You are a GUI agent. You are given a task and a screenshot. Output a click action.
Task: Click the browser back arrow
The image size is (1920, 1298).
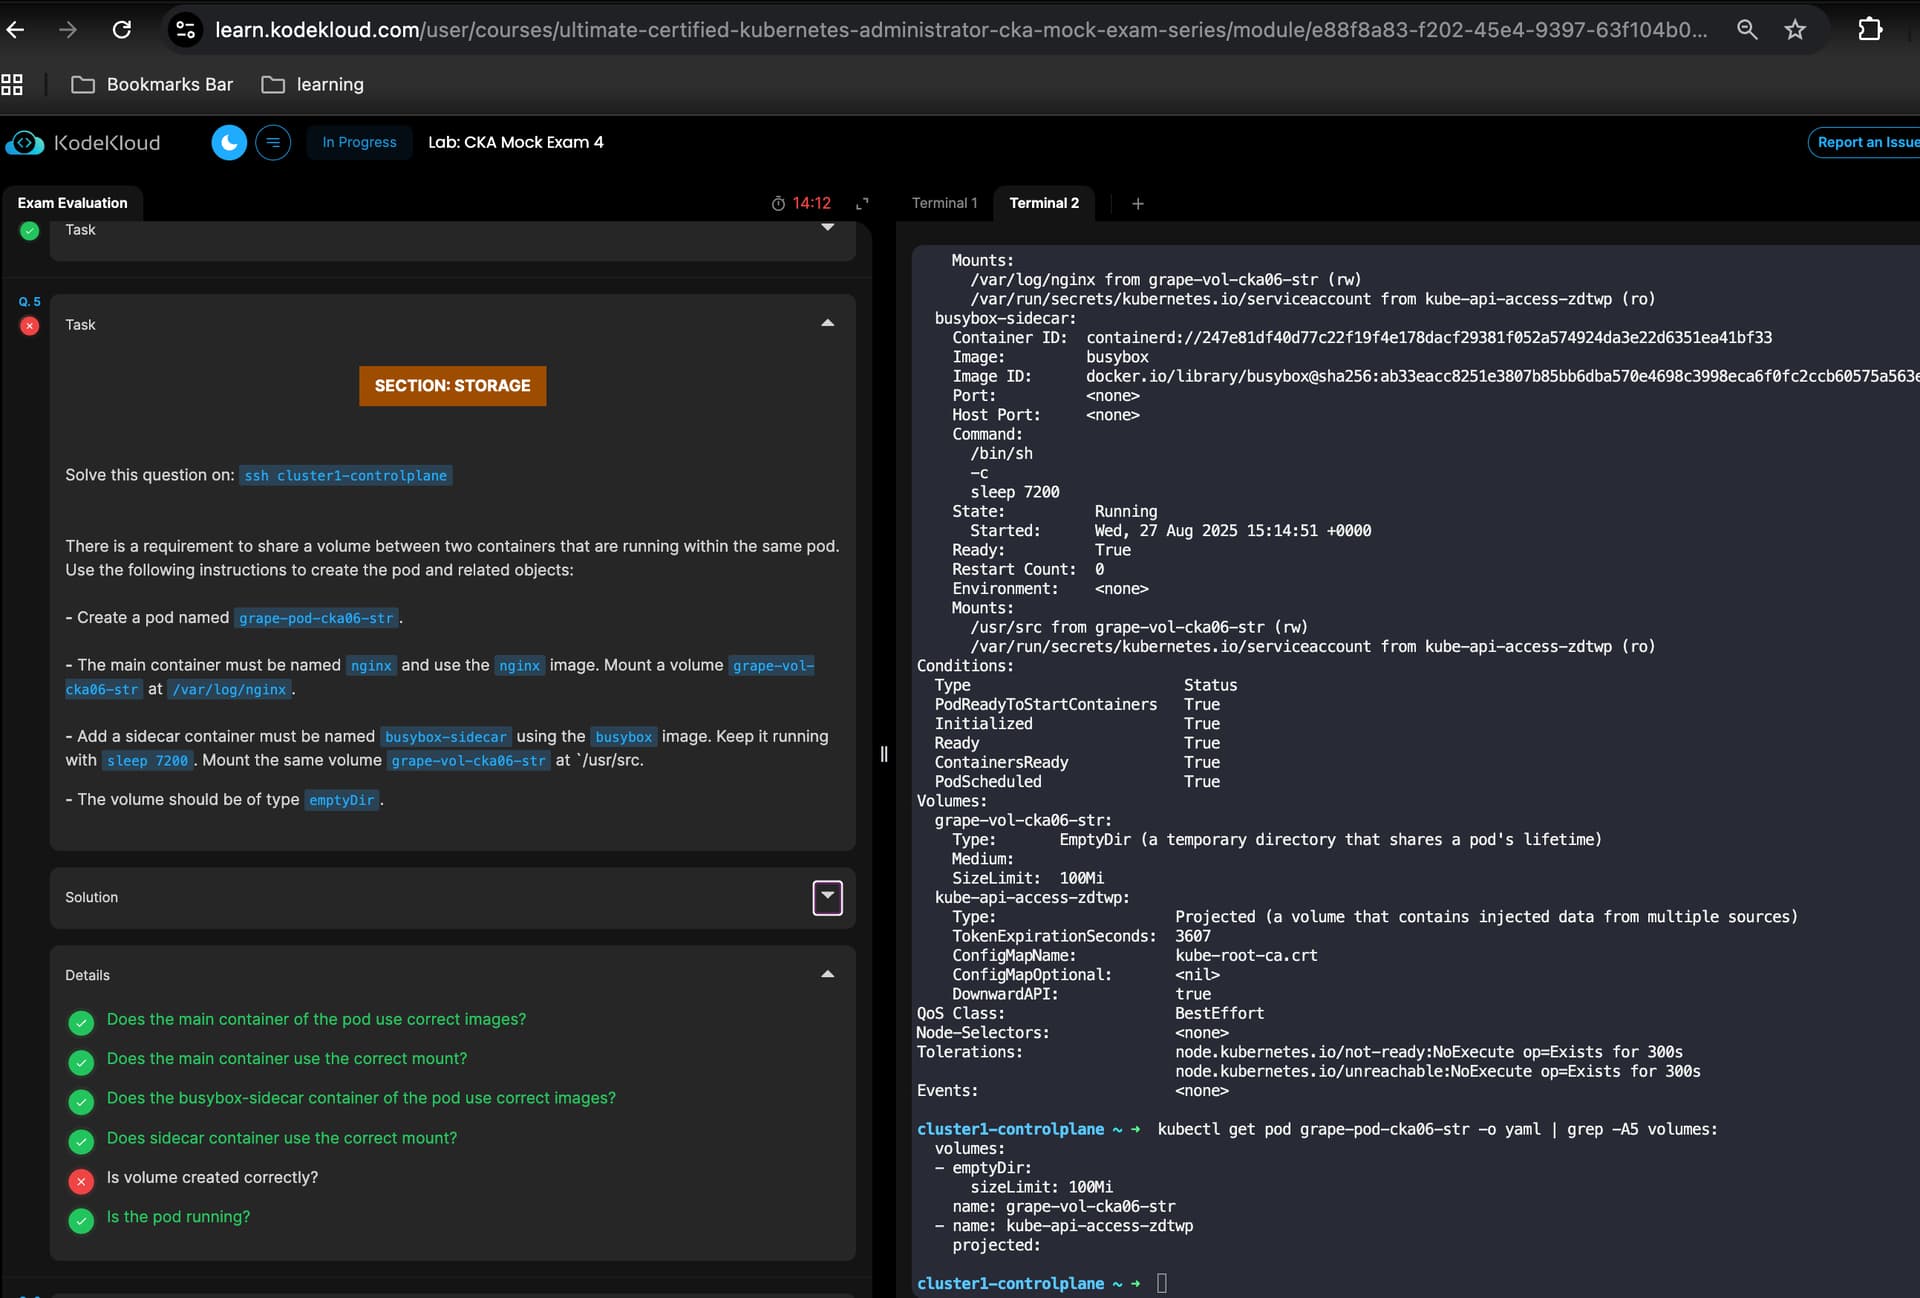click(15, 30)
